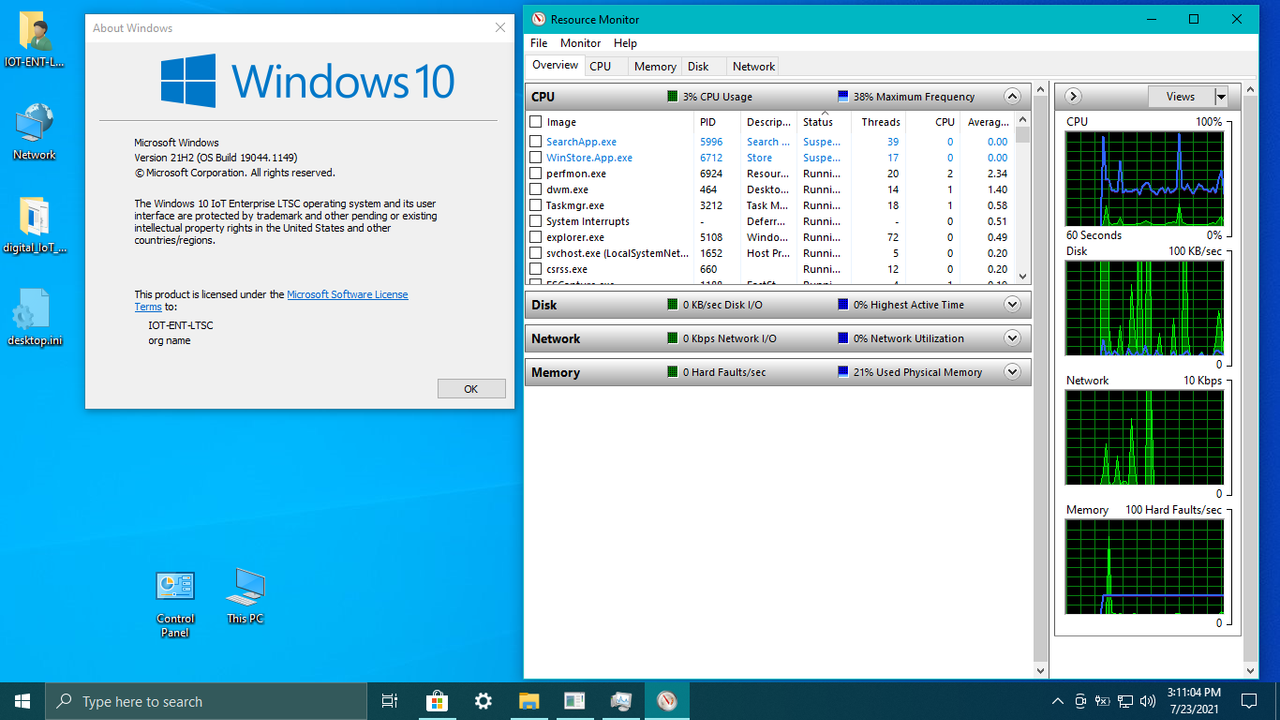
Task: Open the Monitor menu
Action: click(x=580, y=43)
